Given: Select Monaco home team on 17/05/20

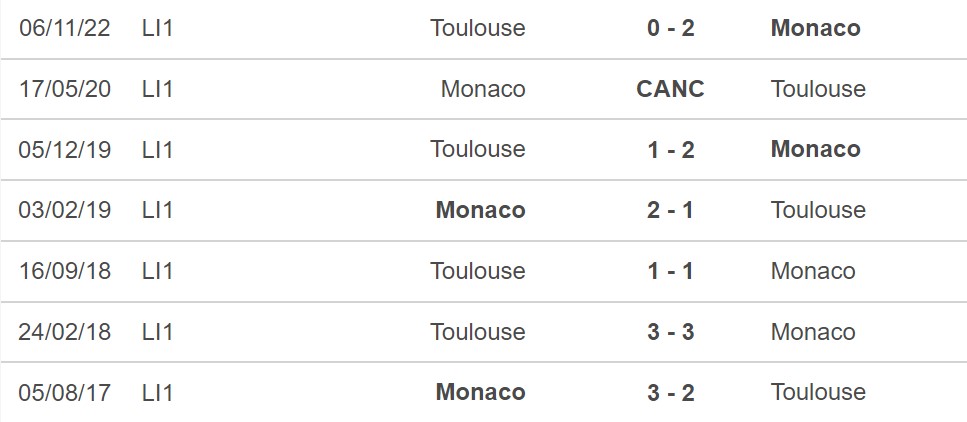Looking at the screenshot, I should [483, 89].
